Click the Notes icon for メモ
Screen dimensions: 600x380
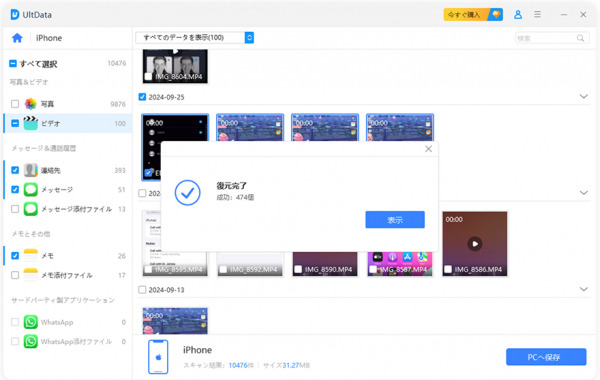(31, 255)
